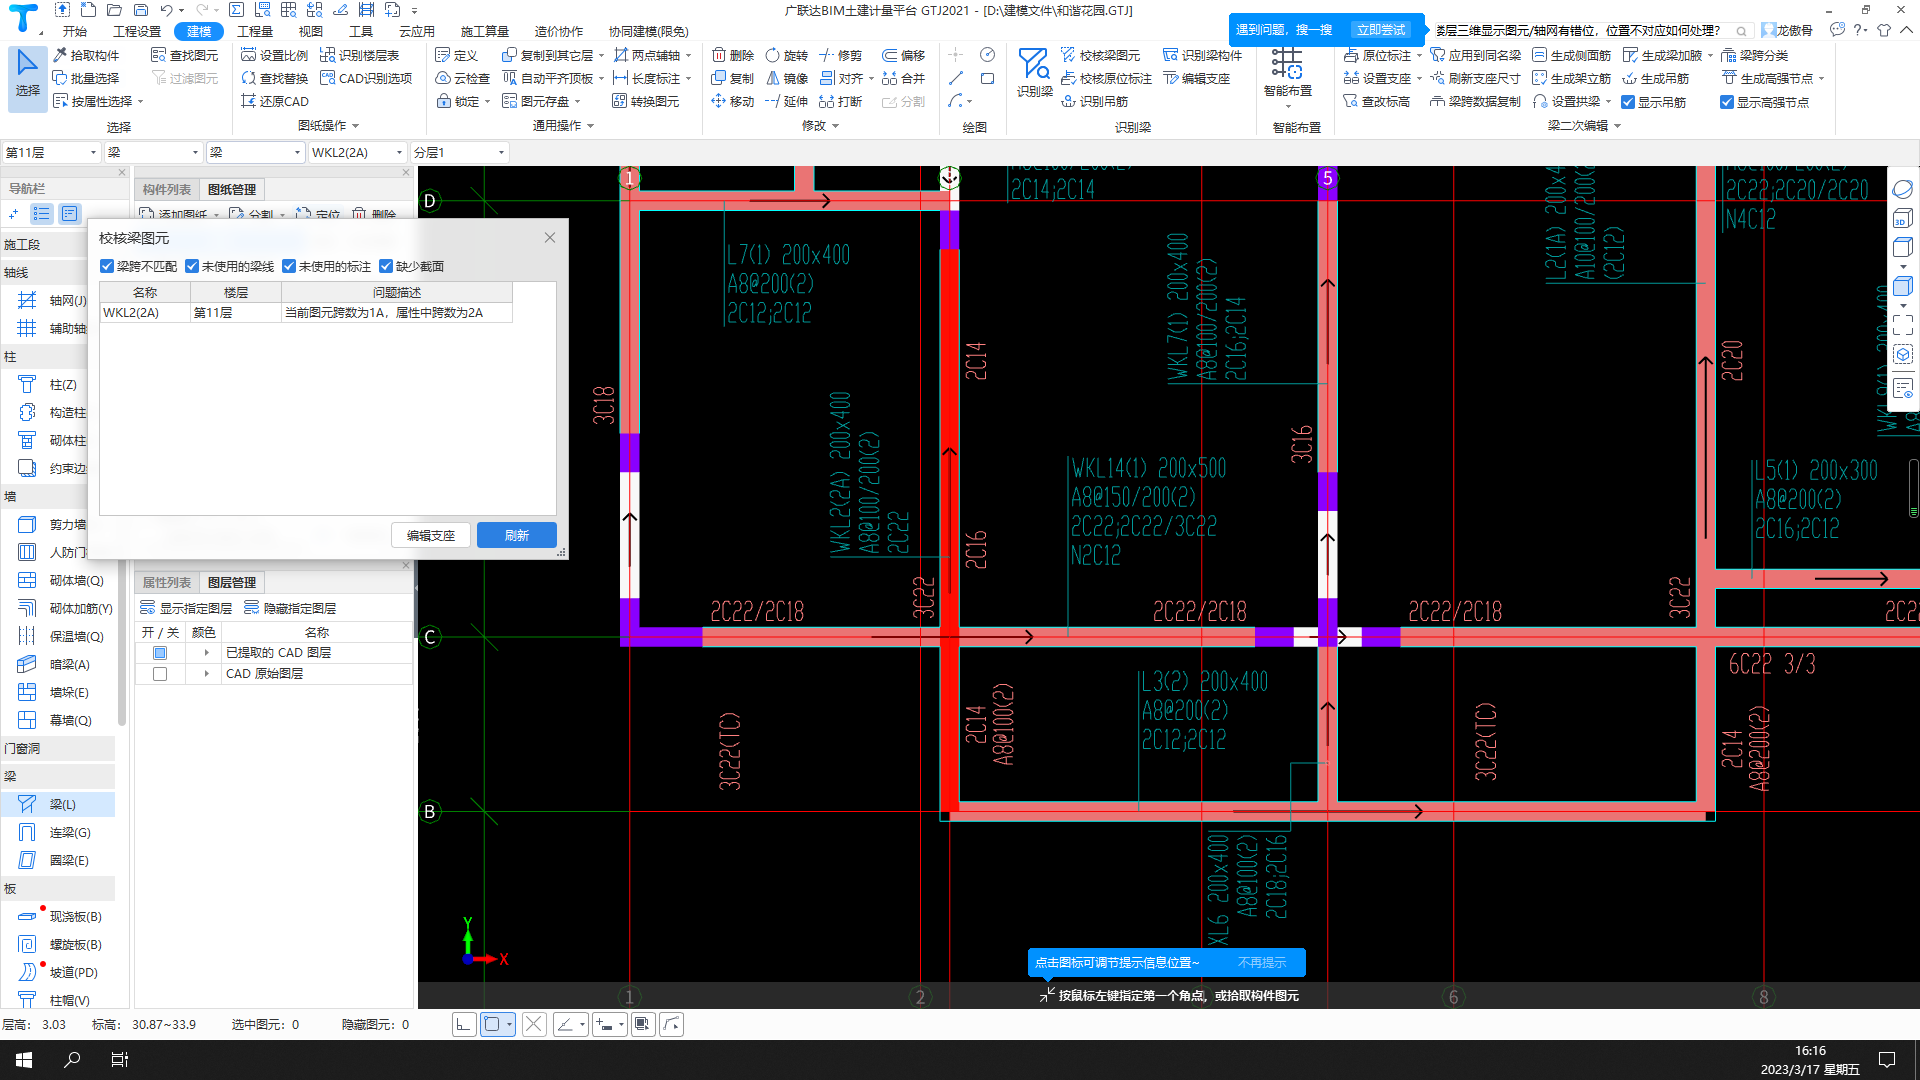This screenshot has width=1920, height=1080.
Task: Select WKL2(2A) row in check results
Action: (306, 313)
